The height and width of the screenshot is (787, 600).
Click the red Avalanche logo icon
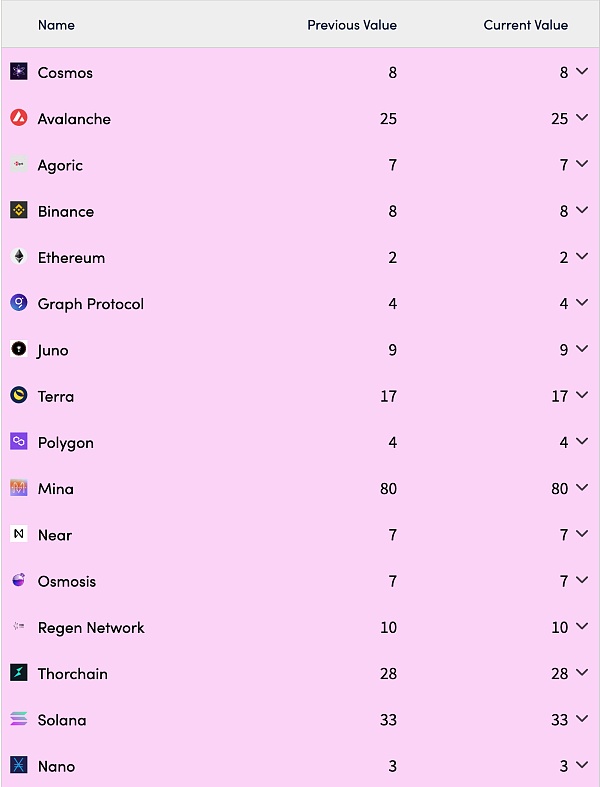pos(19,118)
